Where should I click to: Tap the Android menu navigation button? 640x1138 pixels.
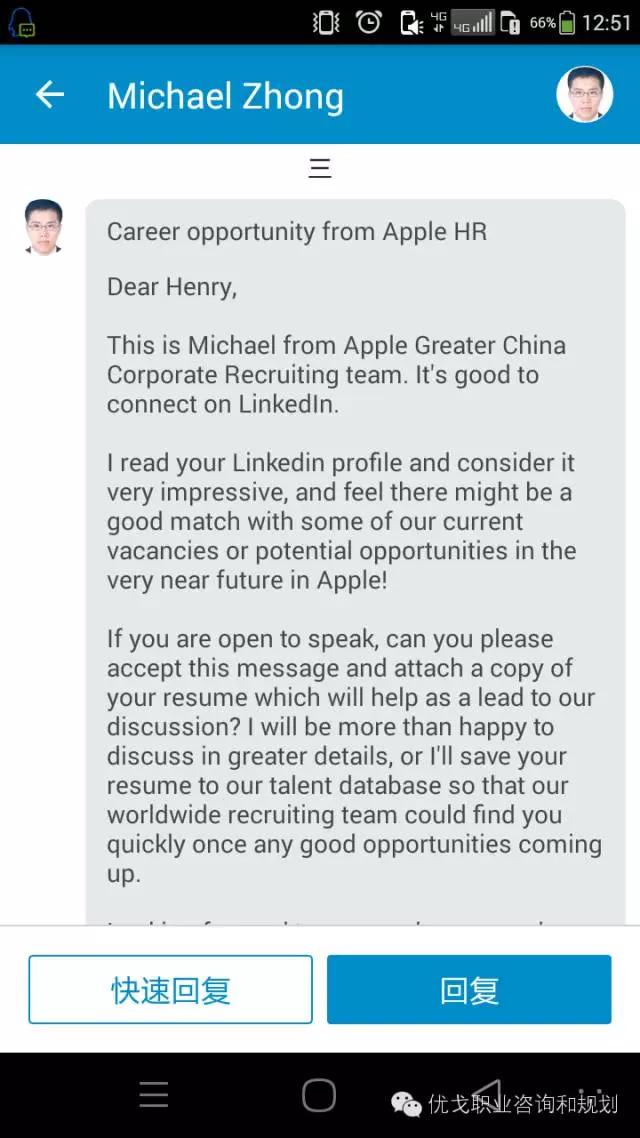pyautogui.click(x=154, y=1095)
